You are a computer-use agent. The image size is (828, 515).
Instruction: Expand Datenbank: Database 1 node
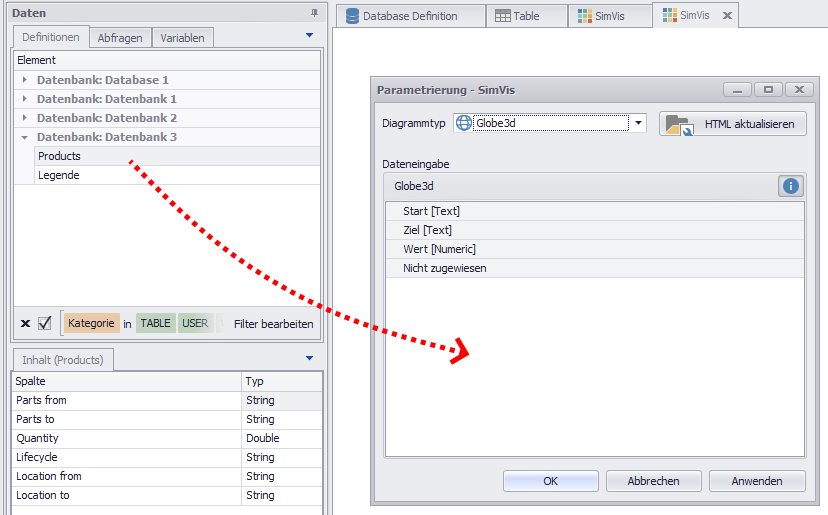pos(24,80)
